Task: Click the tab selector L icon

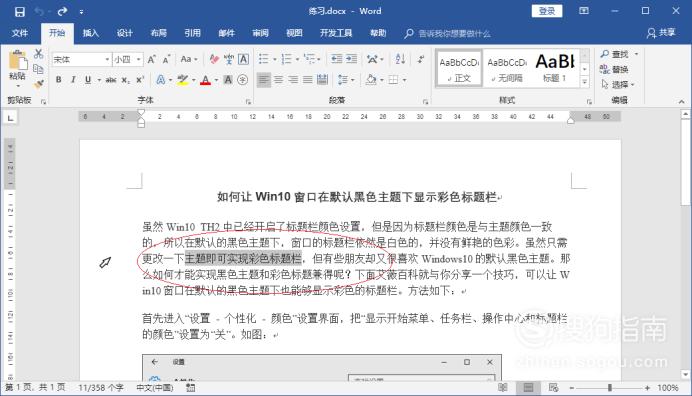Action: coord(10,117)
